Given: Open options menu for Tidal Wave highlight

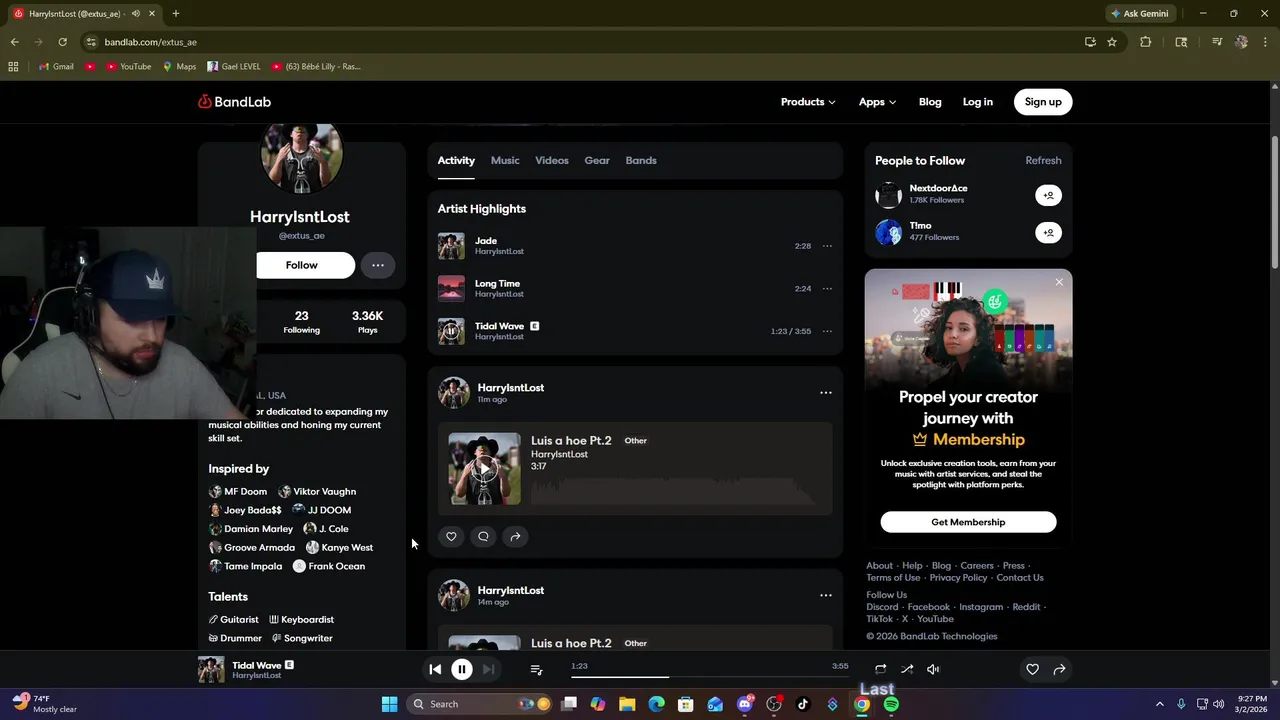Looking at the screenshot, I should 827,331.
